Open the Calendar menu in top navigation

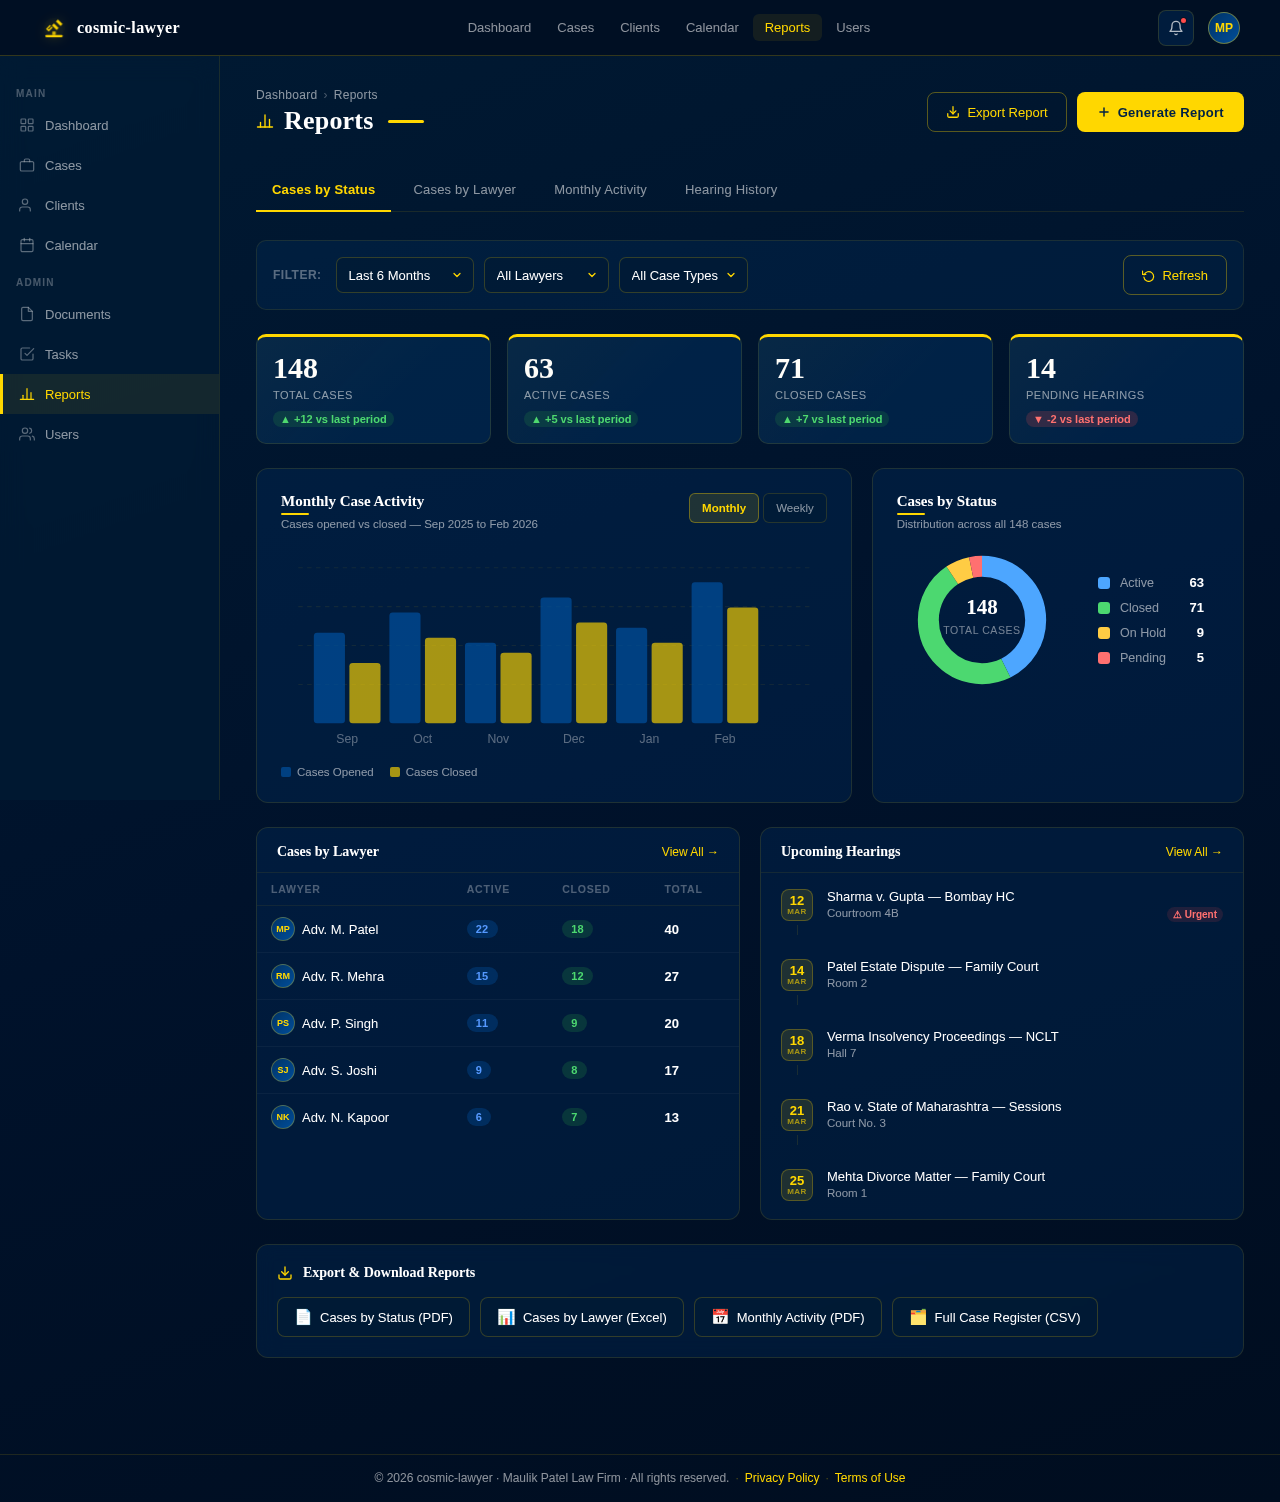pyautogui.click(x=711, y=28)
